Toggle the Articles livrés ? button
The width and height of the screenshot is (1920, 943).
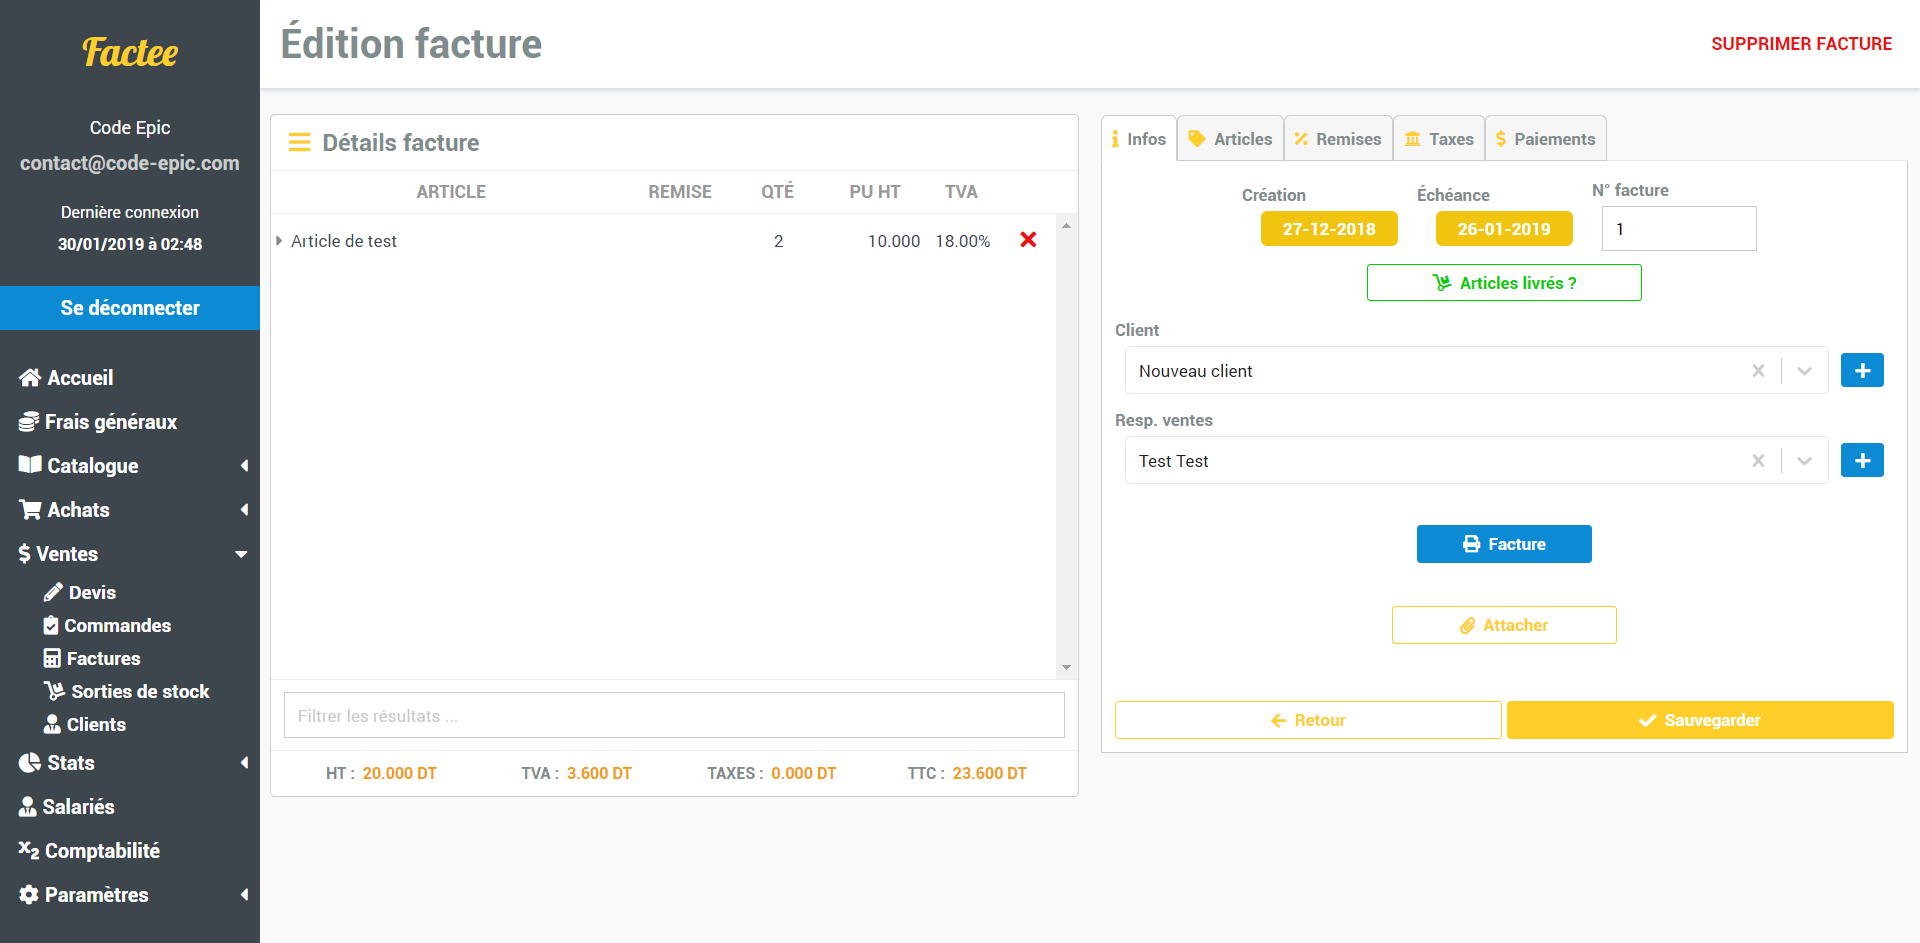click(1503, 283)
